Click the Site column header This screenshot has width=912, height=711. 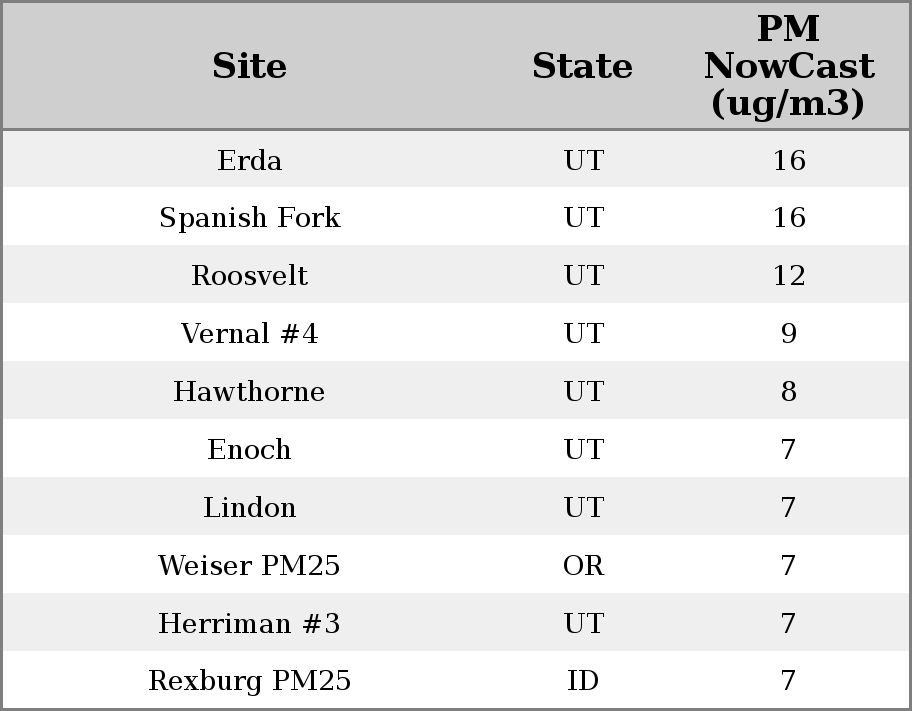(249, 66)
